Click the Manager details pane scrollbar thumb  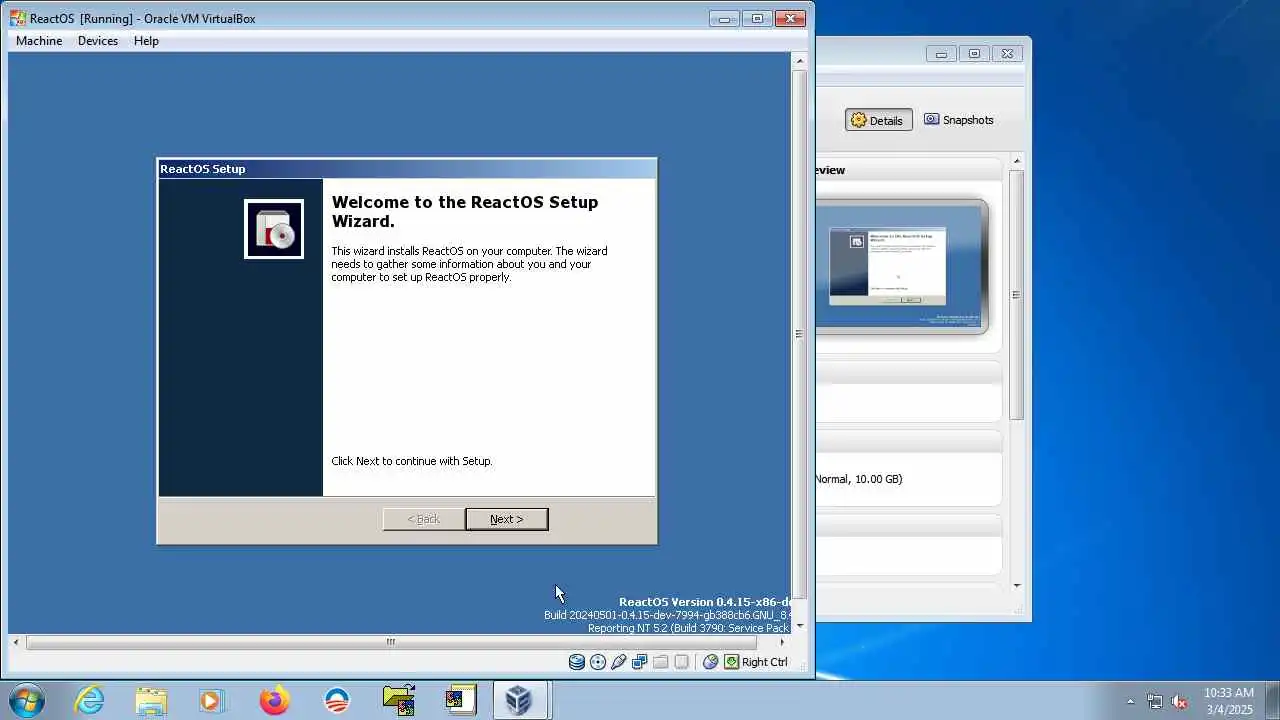(x=1017, y=295)
